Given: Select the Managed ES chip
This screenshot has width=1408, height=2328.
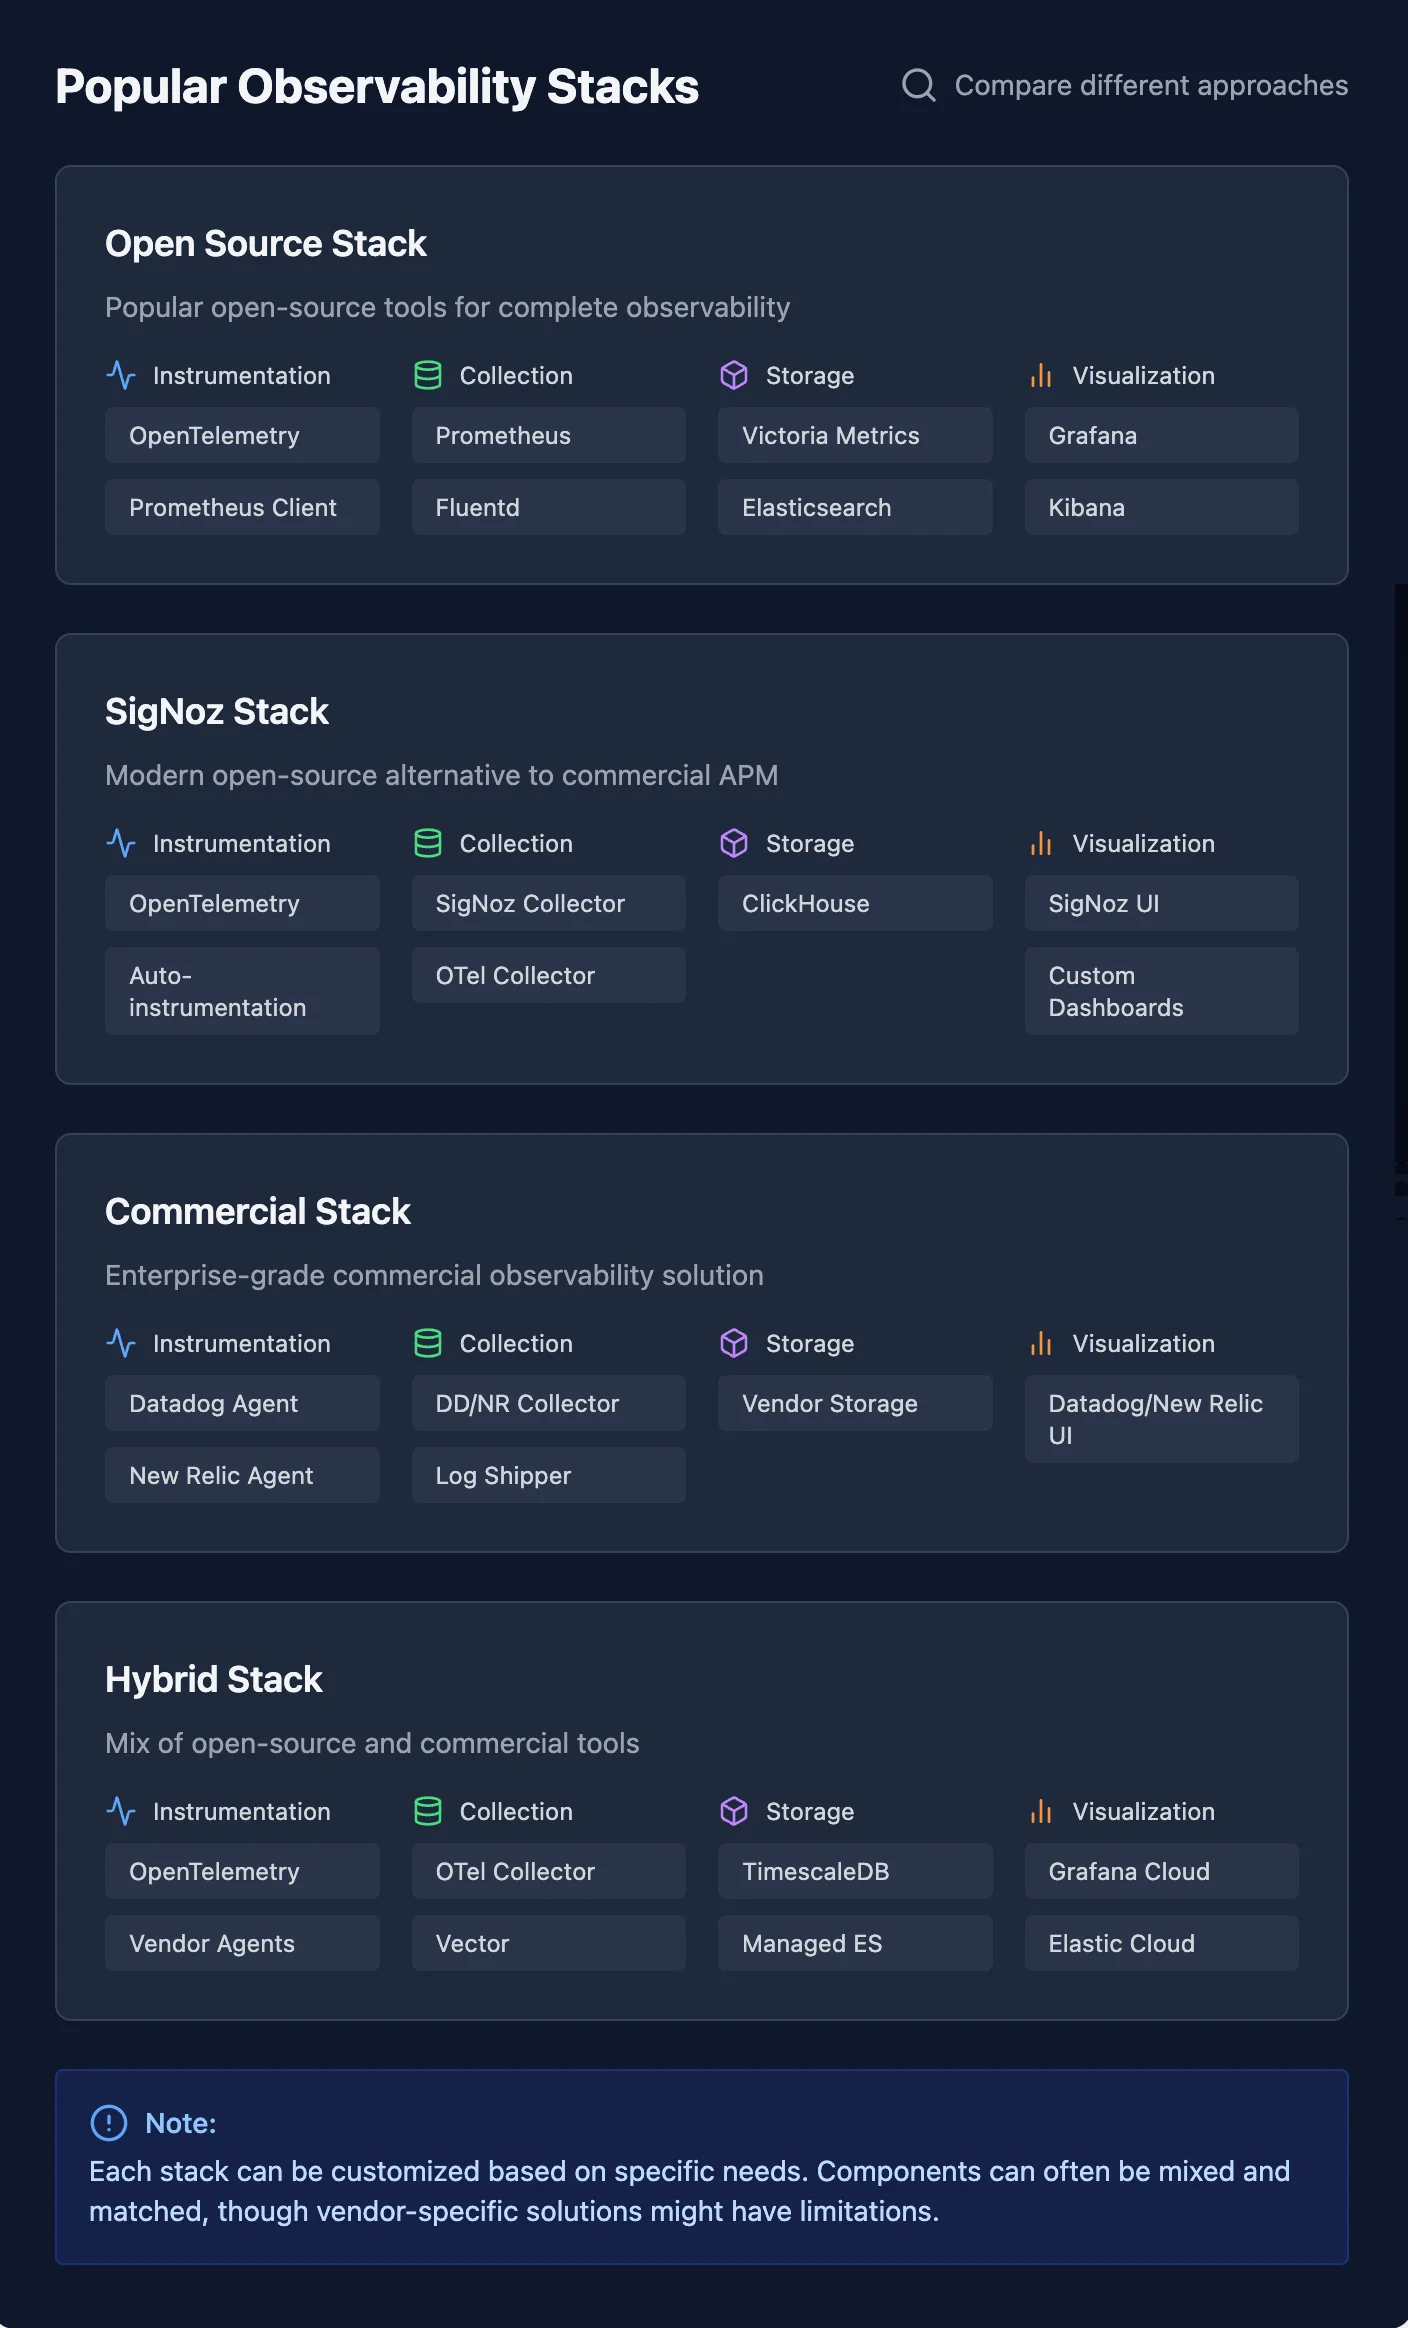Looking at the screenshot, I should point(855,1943).
